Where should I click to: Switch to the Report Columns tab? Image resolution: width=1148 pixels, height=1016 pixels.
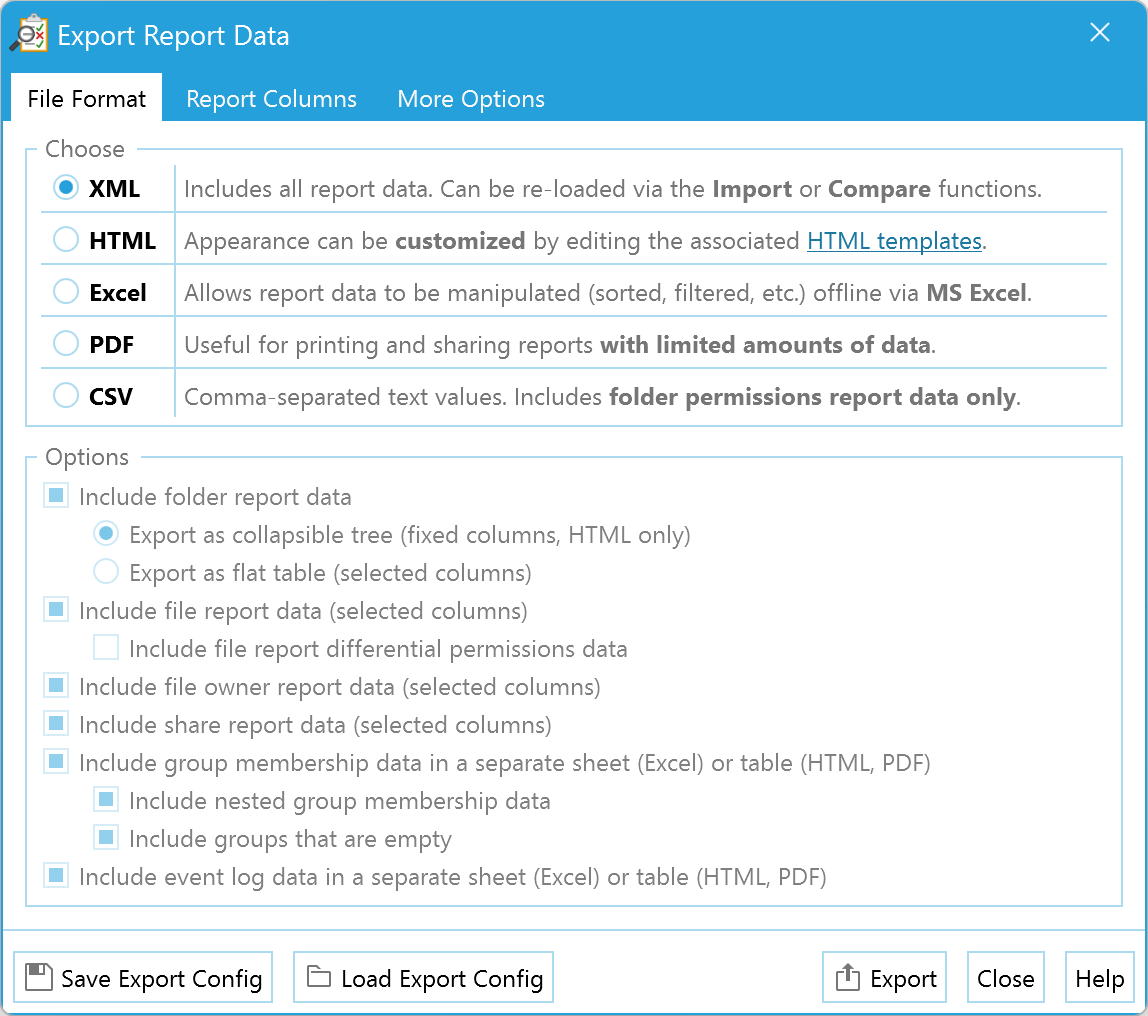pyautogui.click(x=271, y=98)
